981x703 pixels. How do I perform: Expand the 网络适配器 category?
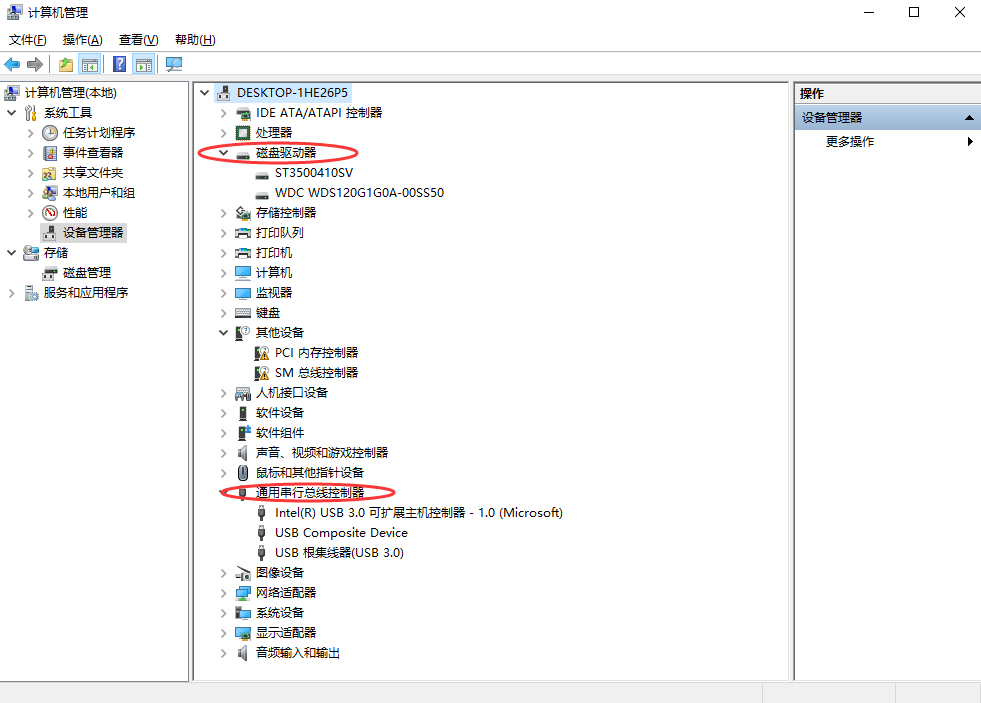(224, 593)
